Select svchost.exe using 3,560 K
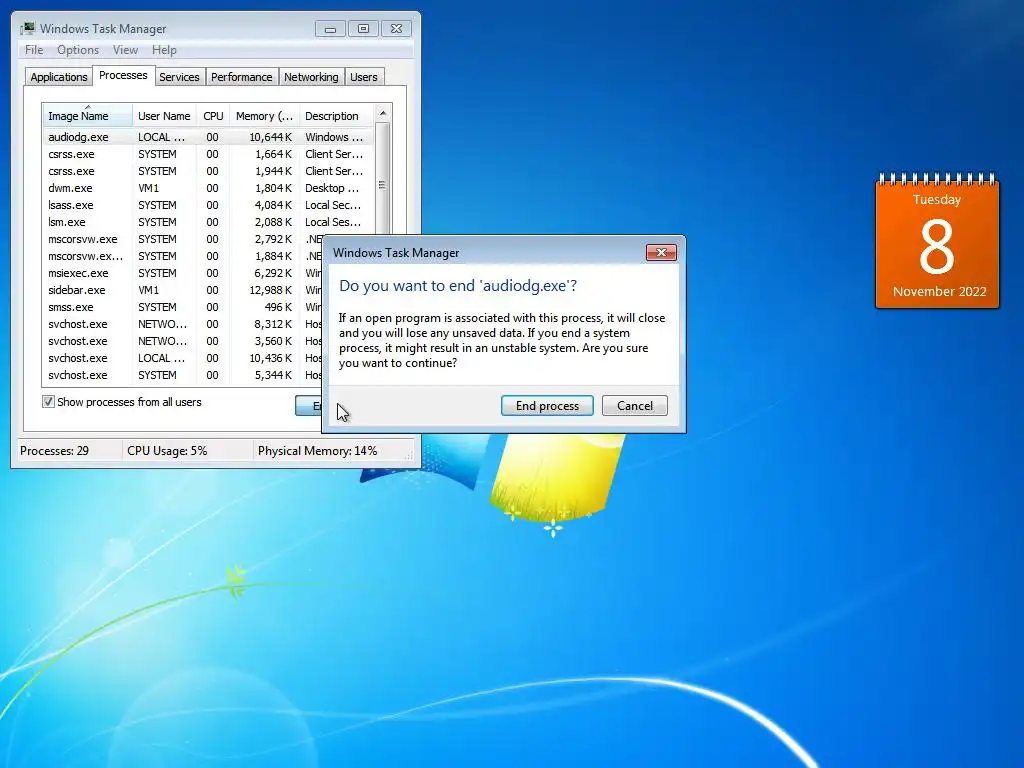The width and height of the screenshot is (1024, 768). click(182, 341)
